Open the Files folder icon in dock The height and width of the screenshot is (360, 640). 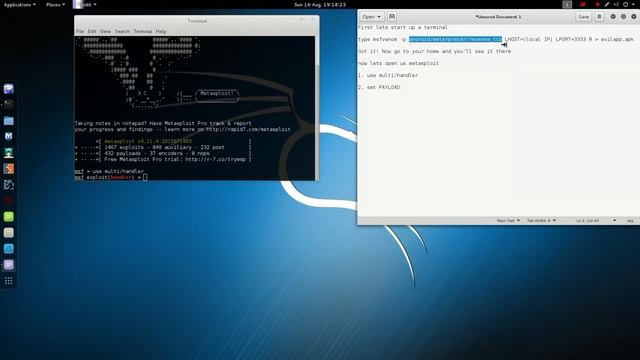coord(9,121)
